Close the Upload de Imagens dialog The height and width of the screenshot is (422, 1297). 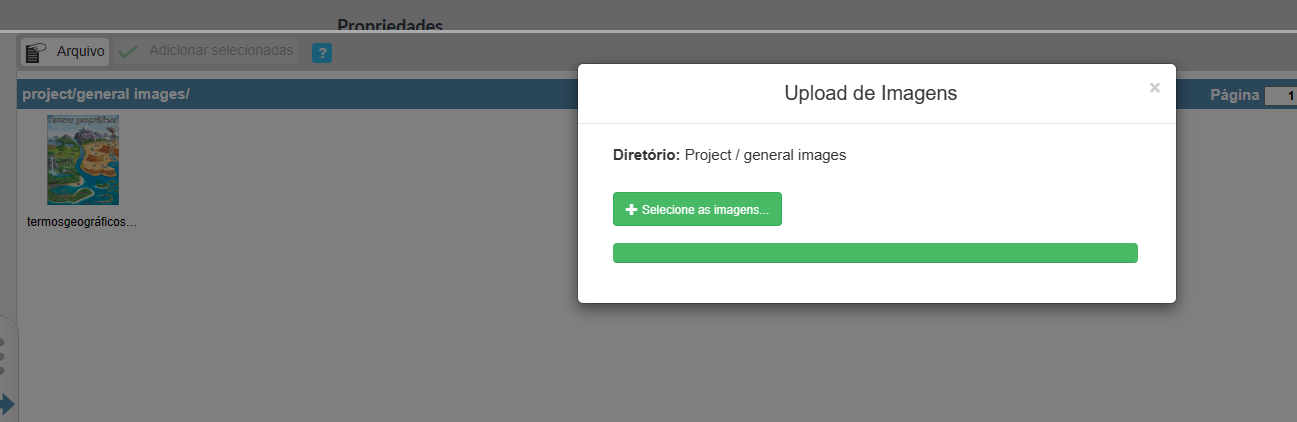(x=1155, y=88)
